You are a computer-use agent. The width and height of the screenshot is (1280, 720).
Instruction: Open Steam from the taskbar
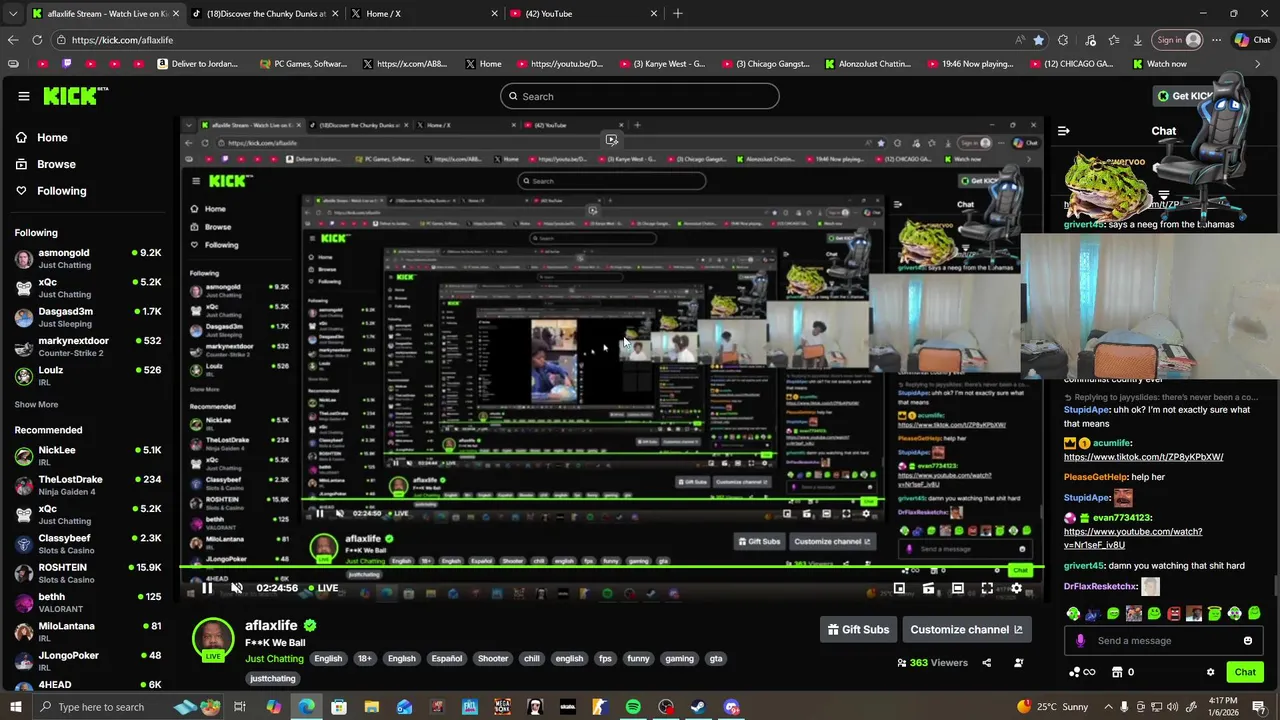pyautogui.click(x=699, y=707)
